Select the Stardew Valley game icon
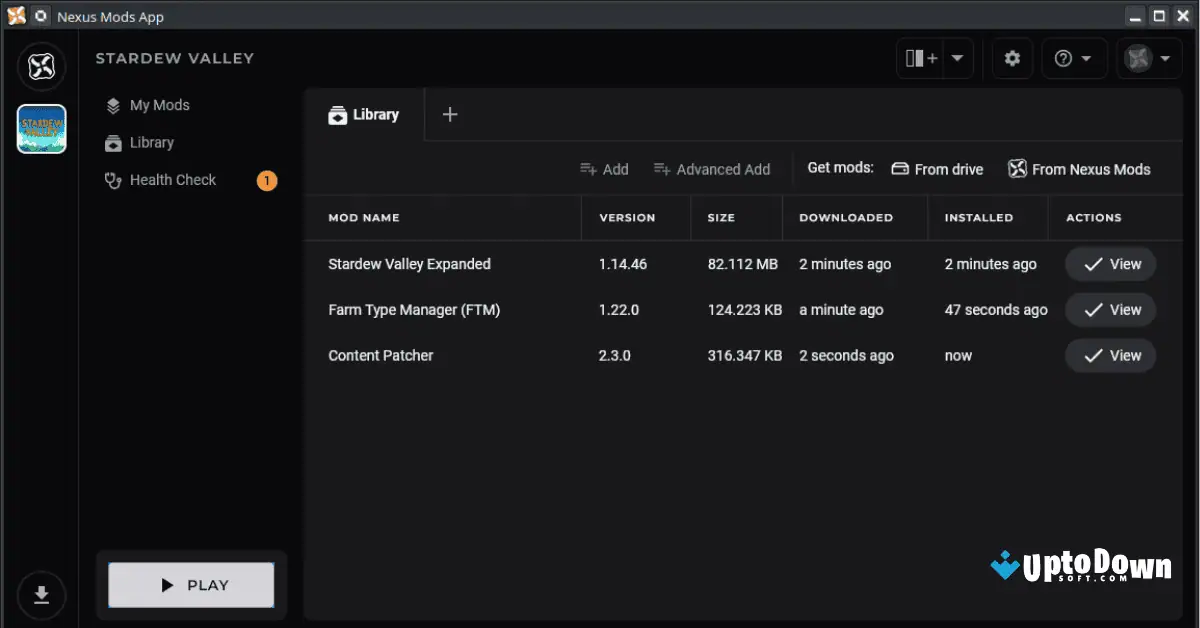Screen dimensions: 1200x628 pos(41,129)
